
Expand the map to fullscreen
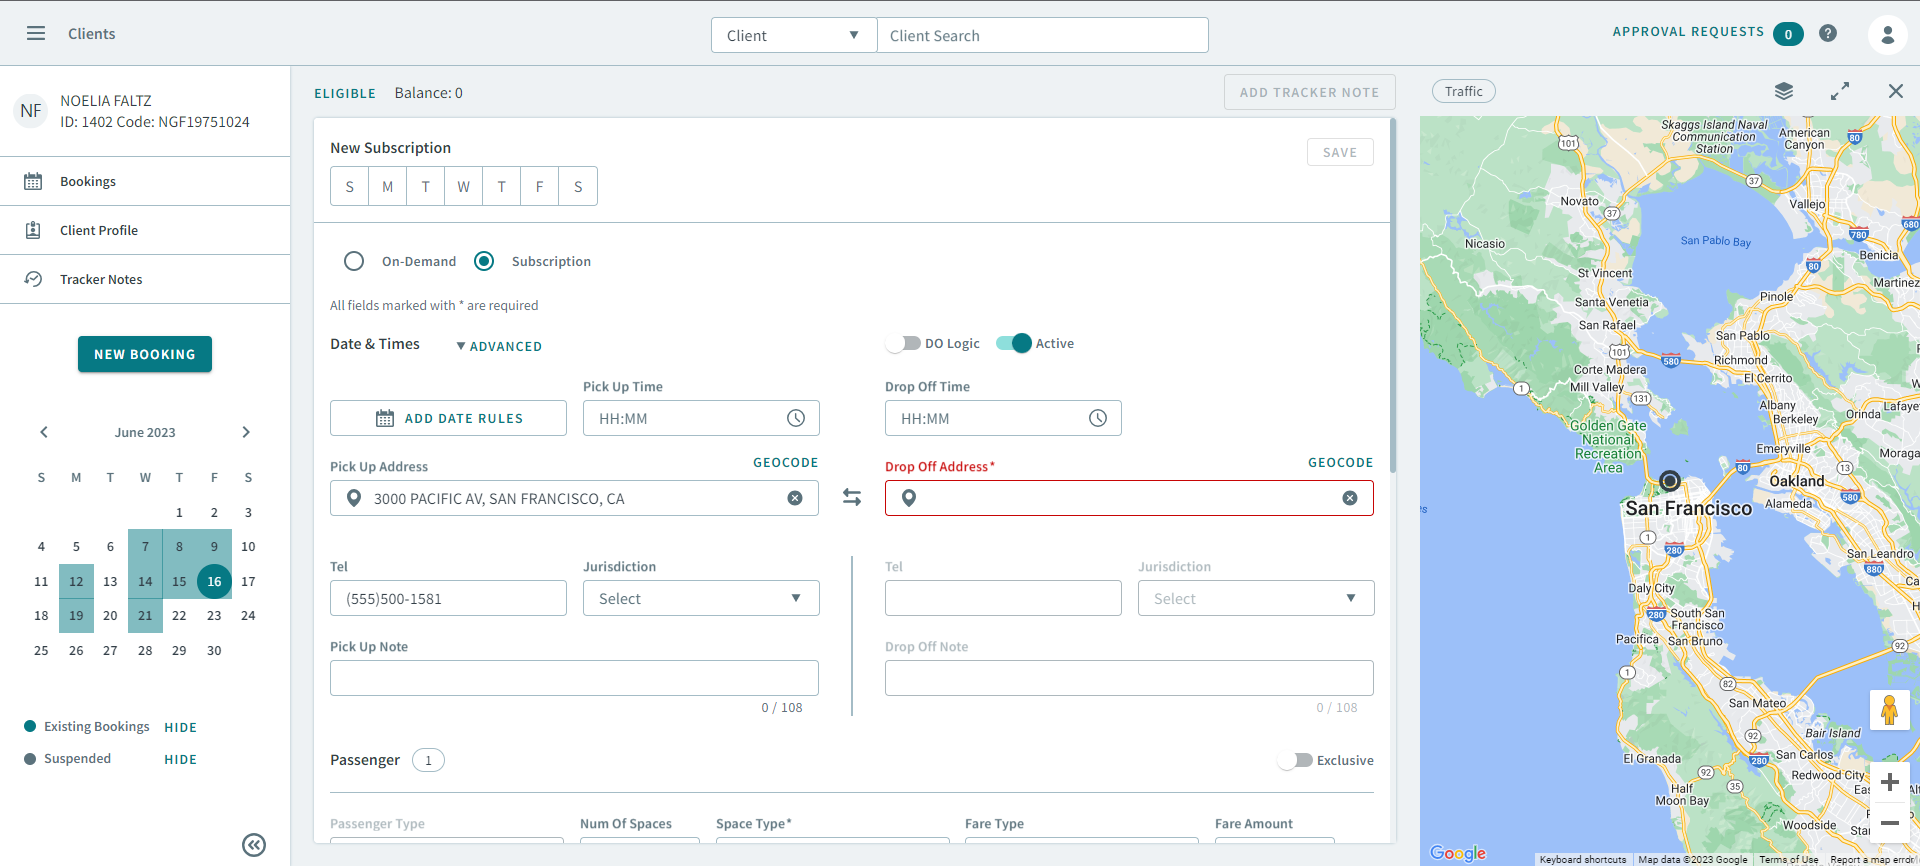1839,91
